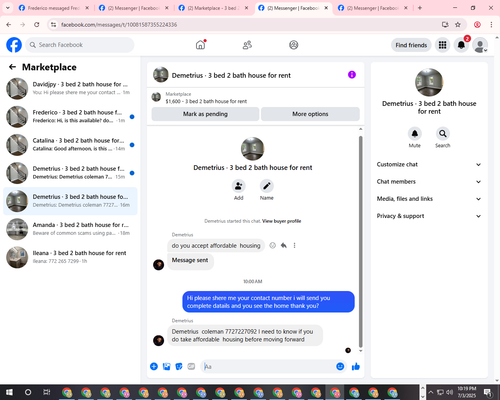The width and height of the screenshot is (500, 400).
Task: Go back from Marketplace using the arrow
Action: click(x=12, y=67)
